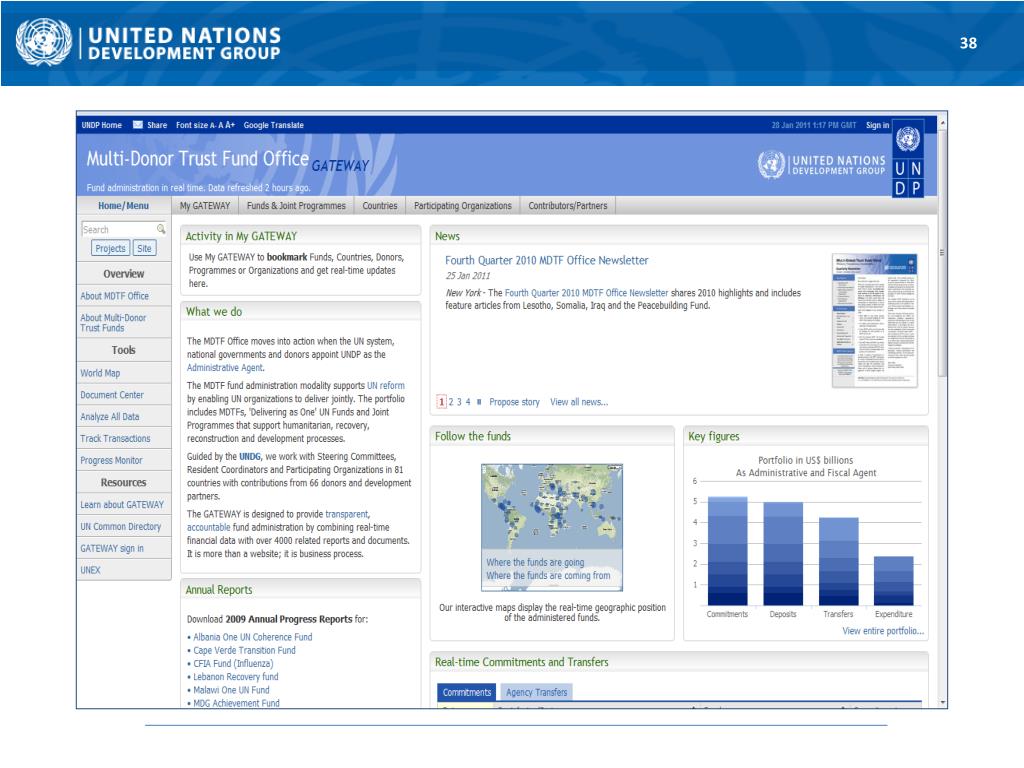Open Participating Organizations tab
This screenshot has height=768, width=1024.
463,206
